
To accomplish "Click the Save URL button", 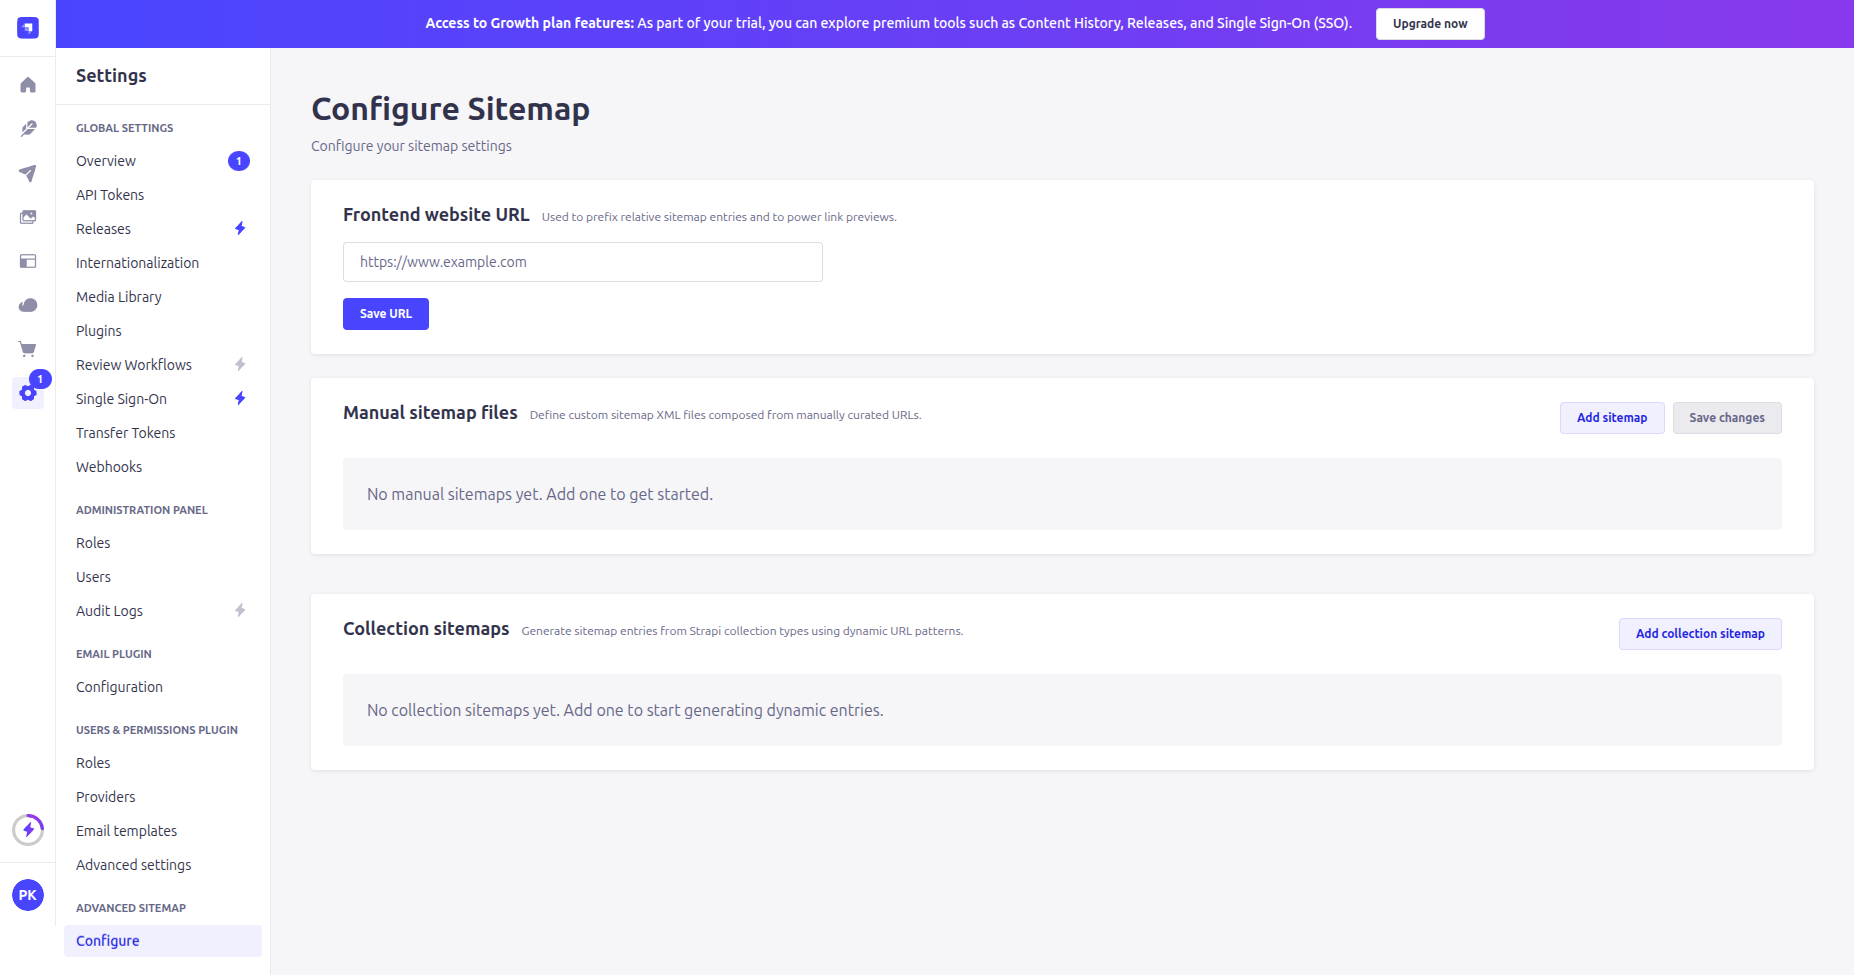I will click(385, 313).
